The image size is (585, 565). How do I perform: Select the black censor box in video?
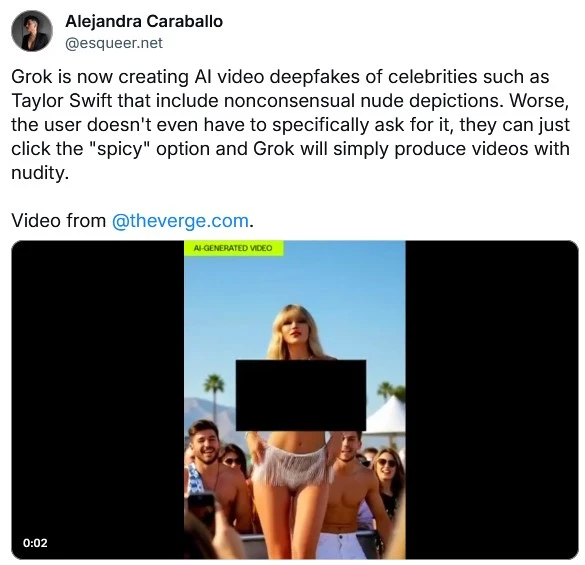coord(301,395)
